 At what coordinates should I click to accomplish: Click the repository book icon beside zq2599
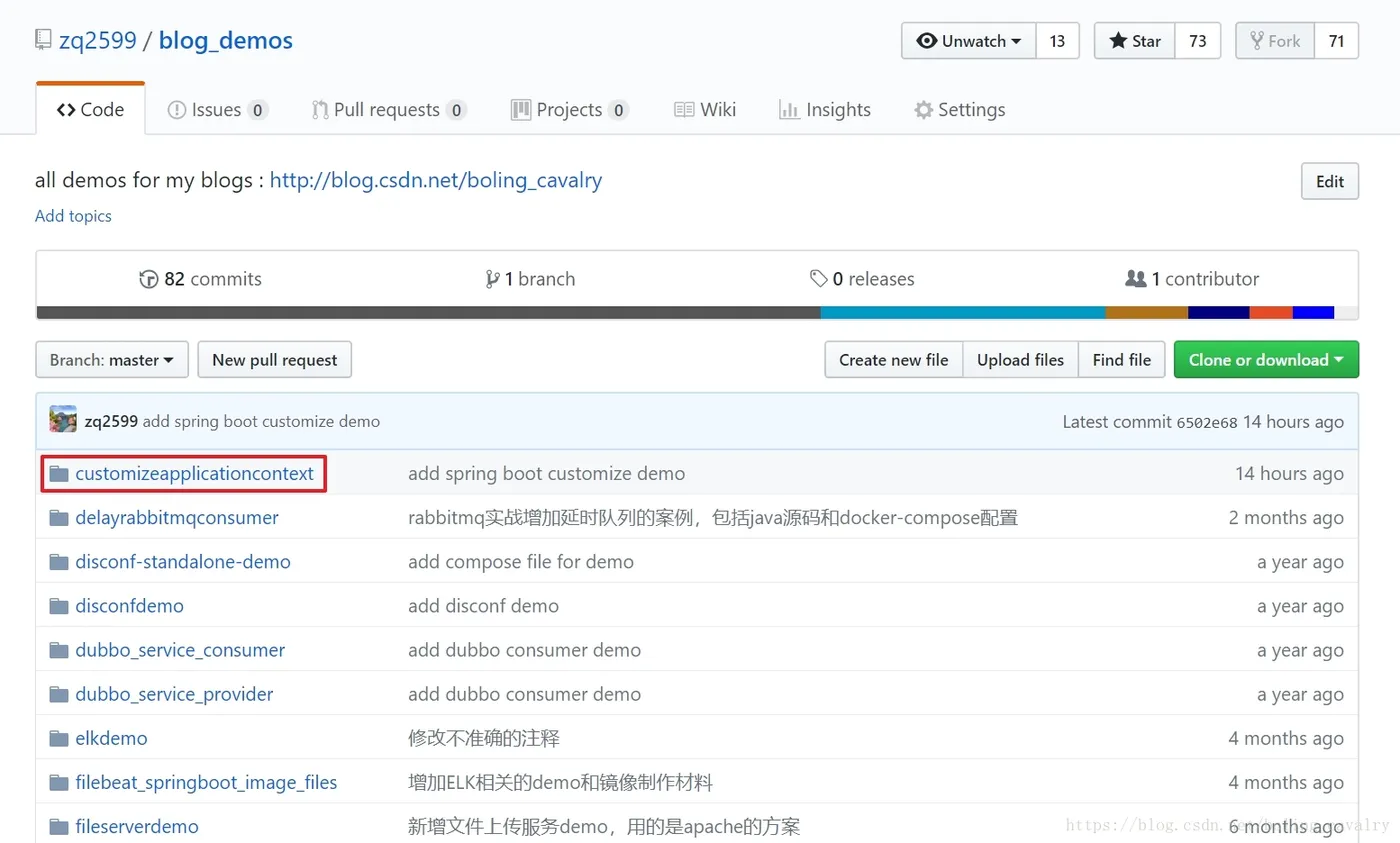43,40
